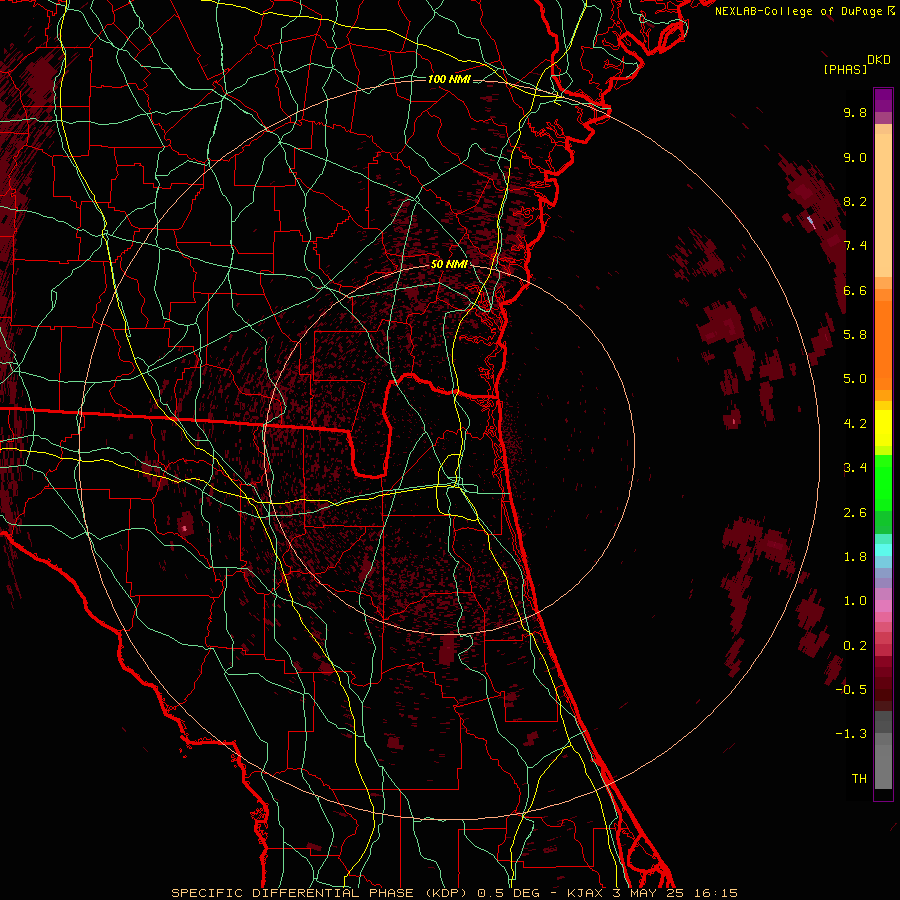Click the 2.6 value on the color scale
This screenshot has height=900, width=900.
[x=855, y=513]
